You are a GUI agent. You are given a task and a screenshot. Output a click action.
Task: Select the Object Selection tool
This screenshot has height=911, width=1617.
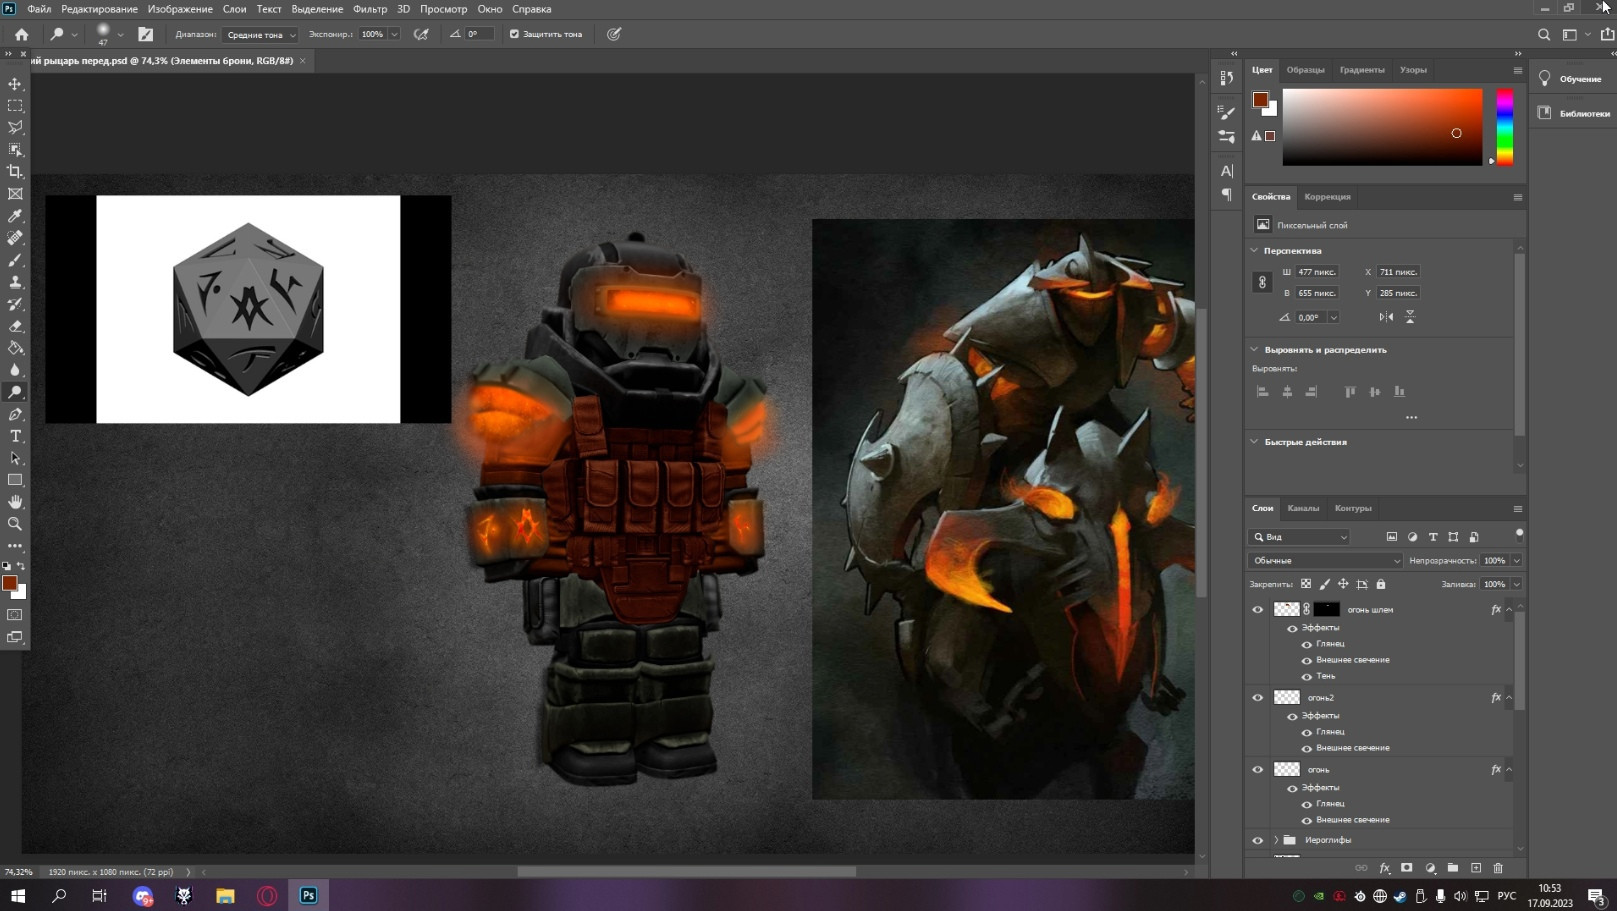15,150
